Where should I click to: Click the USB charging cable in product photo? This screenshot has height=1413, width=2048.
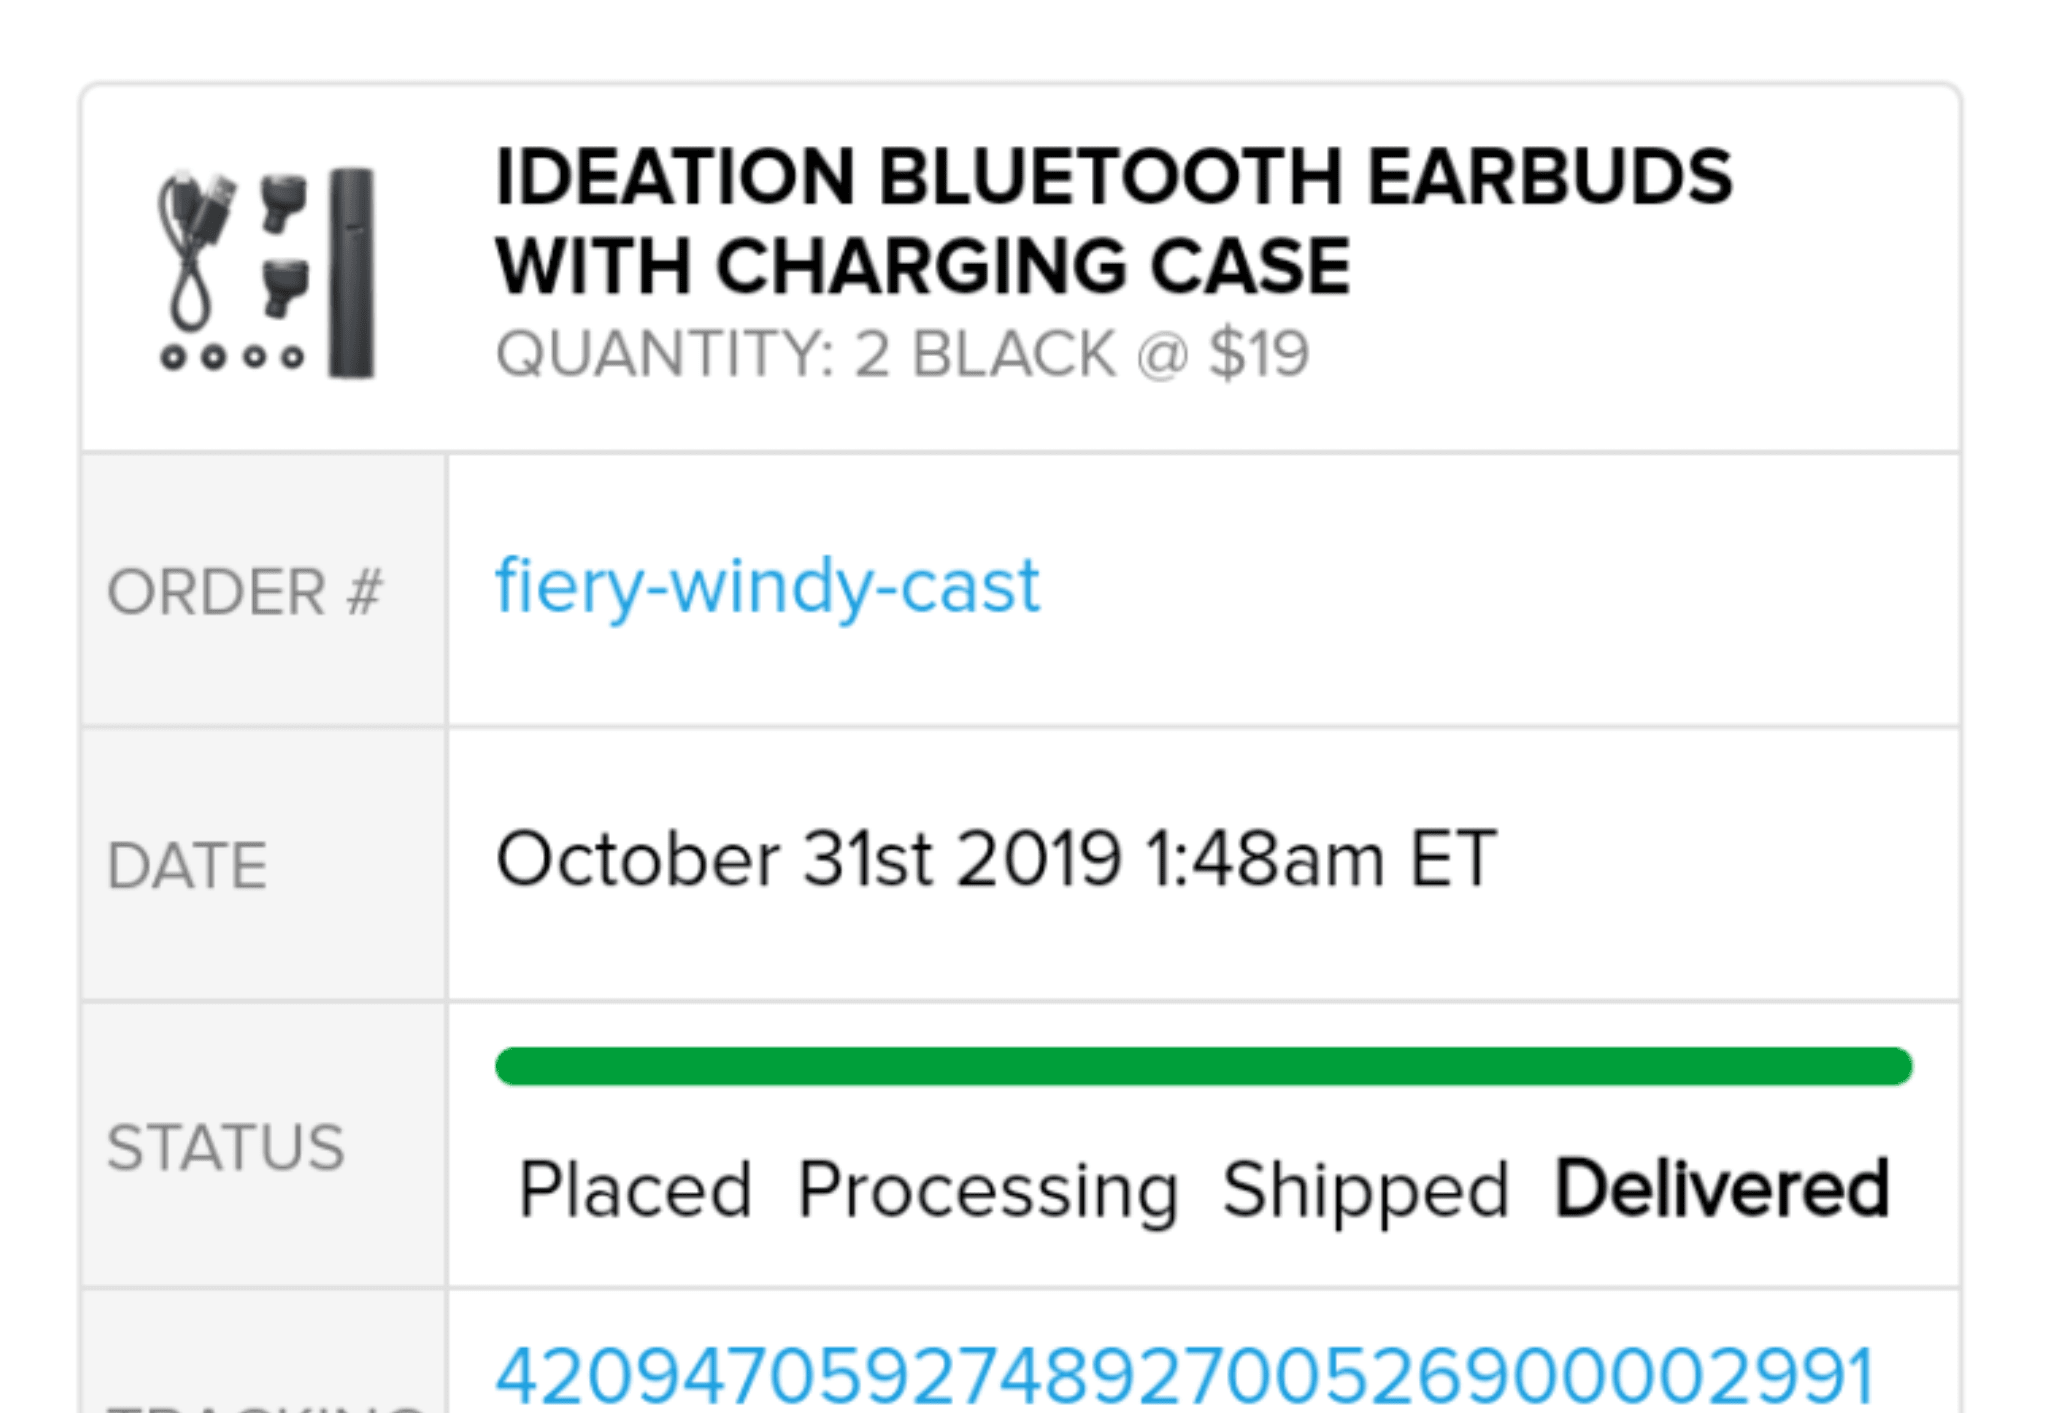tap(195, 250)
